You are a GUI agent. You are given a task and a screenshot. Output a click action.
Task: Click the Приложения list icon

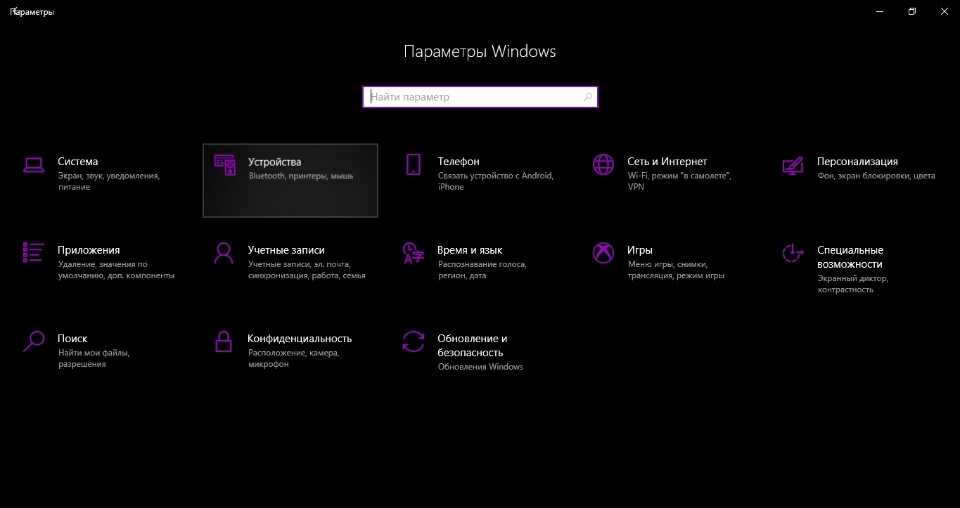(x=33, y=253)
